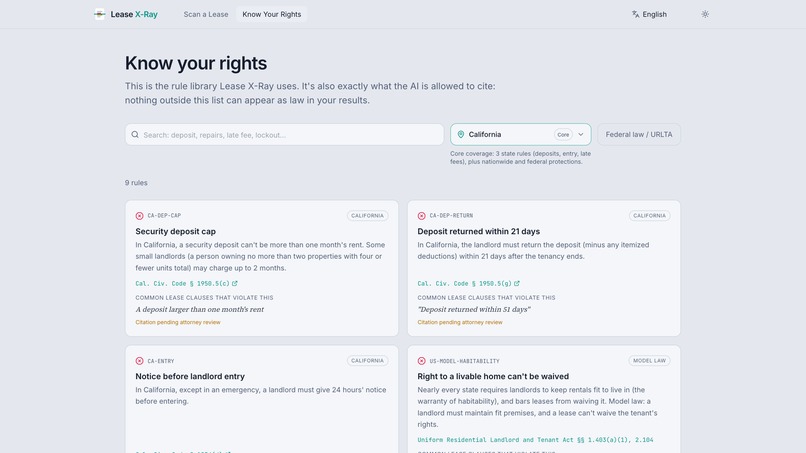The height and width of the screenshot is (453, 806).
Task: Click California tag on Deposit returned card
Action: 649,216
